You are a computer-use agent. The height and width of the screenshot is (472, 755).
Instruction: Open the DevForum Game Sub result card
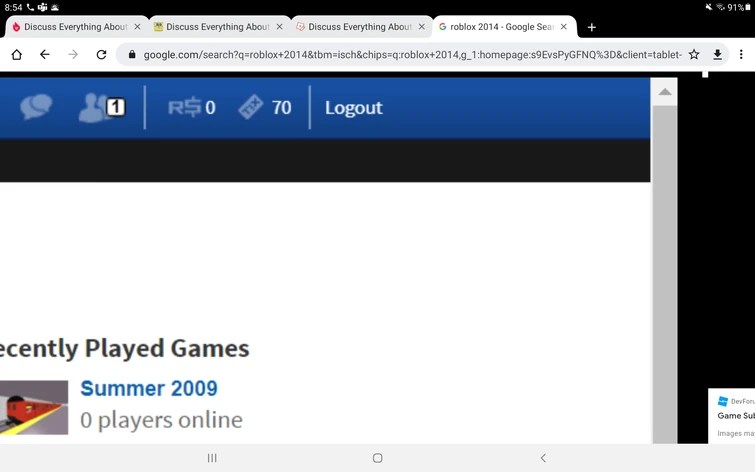click(x=731, y=415)
